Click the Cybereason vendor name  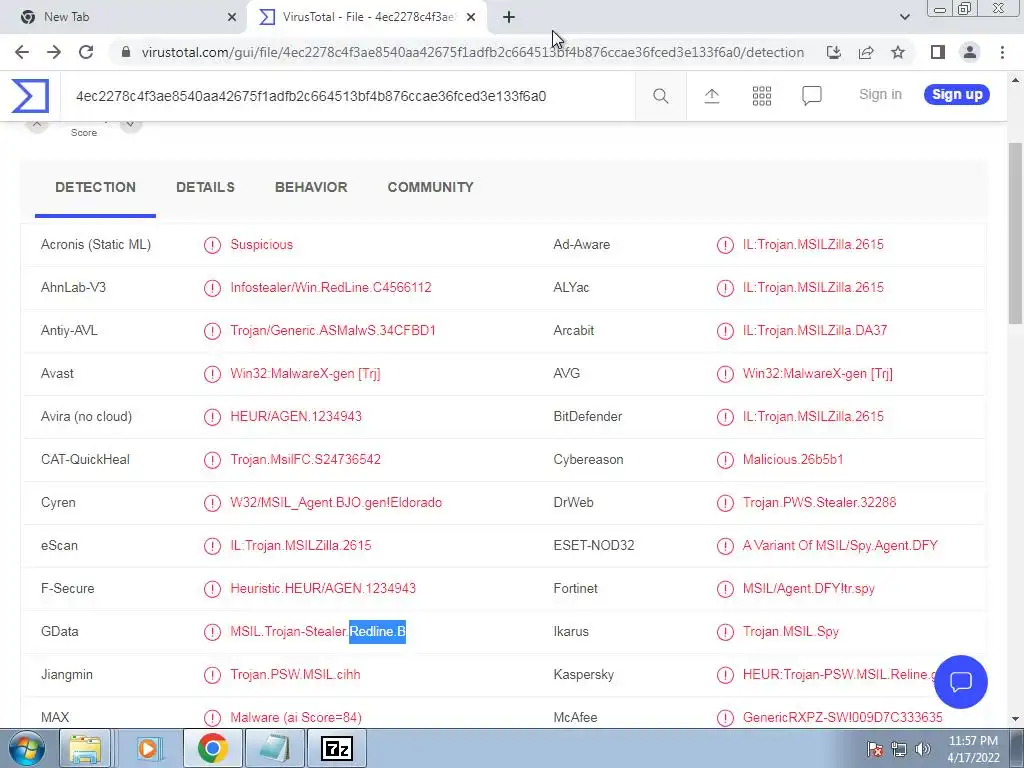click(x=588, y=460)
